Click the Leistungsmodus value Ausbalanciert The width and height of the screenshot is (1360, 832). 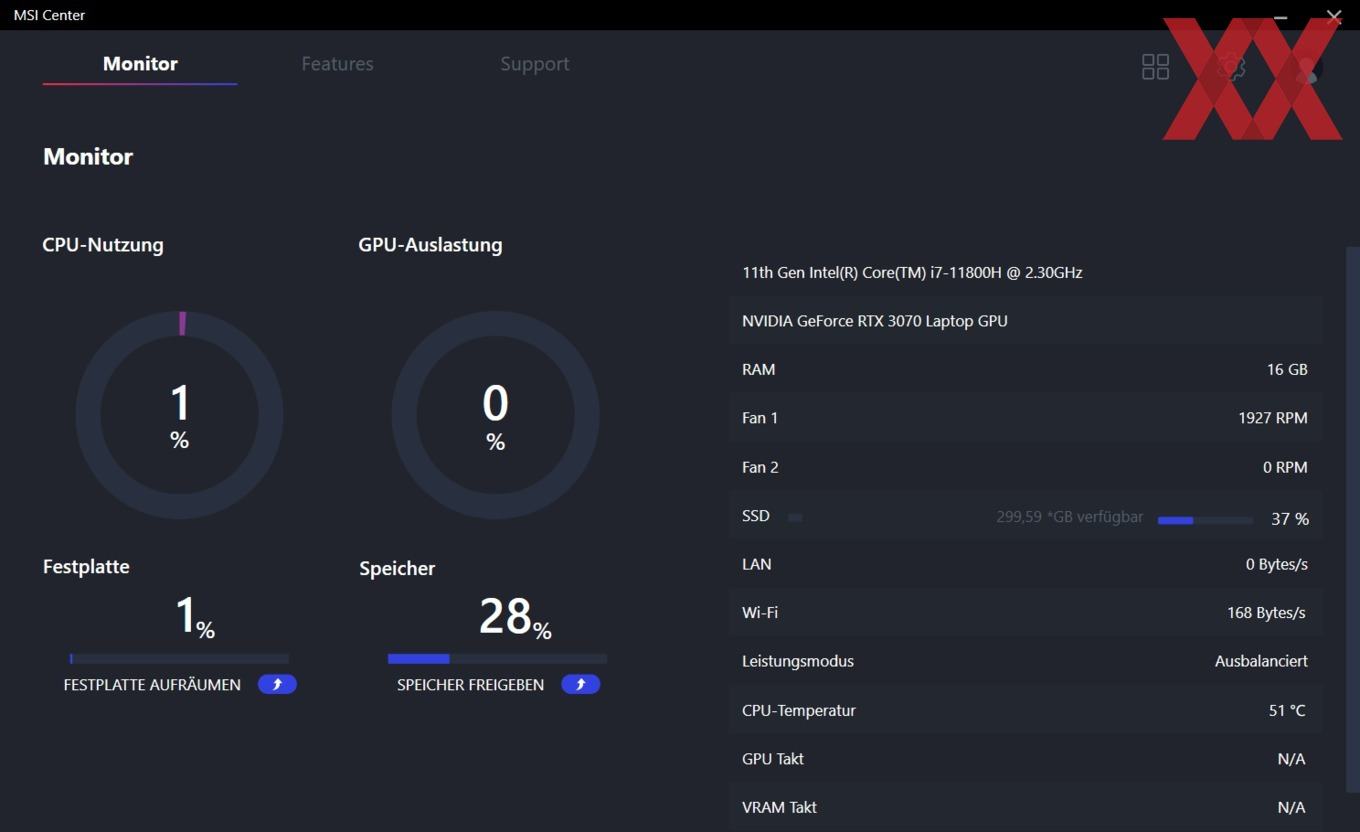click(x=1261, y=661)
